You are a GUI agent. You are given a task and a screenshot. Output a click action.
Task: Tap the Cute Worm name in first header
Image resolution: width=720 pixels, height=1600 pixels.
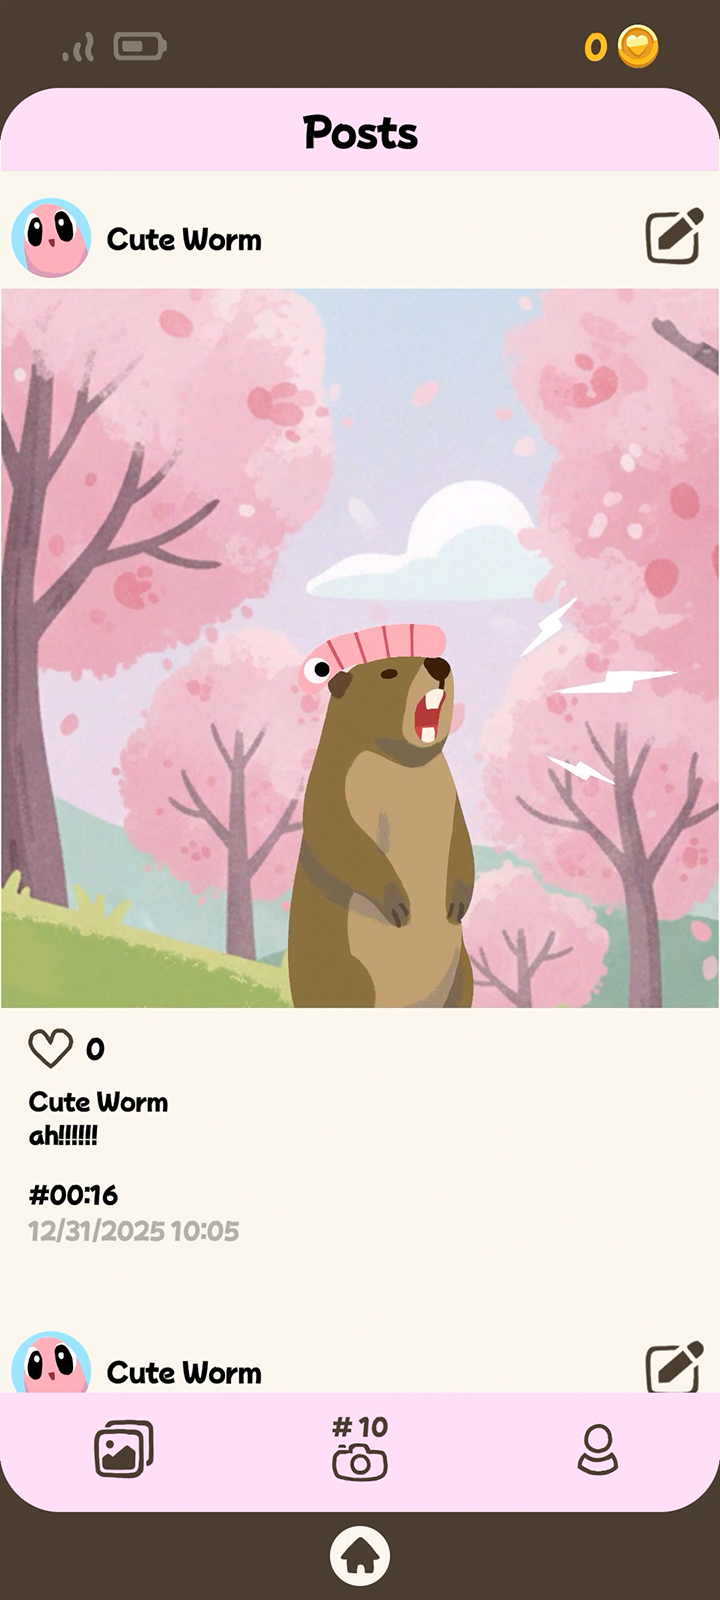tap(184, 240)
